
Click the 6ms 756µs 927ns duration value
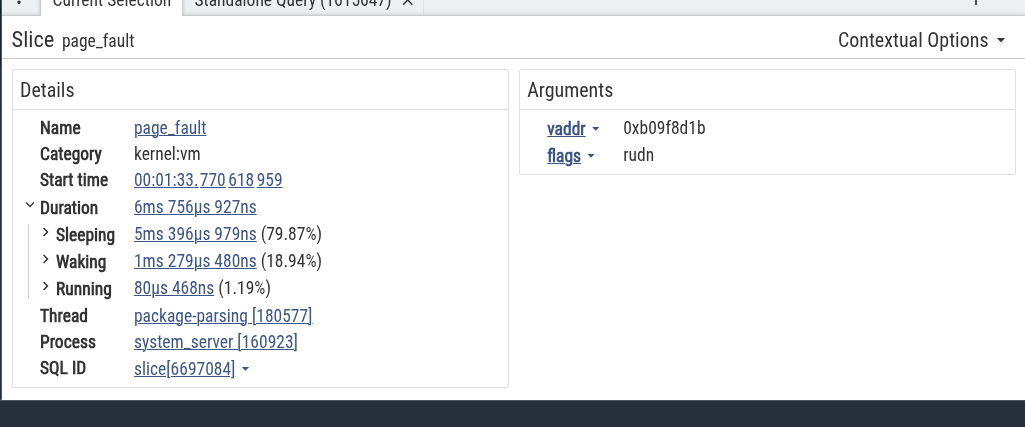195,208
